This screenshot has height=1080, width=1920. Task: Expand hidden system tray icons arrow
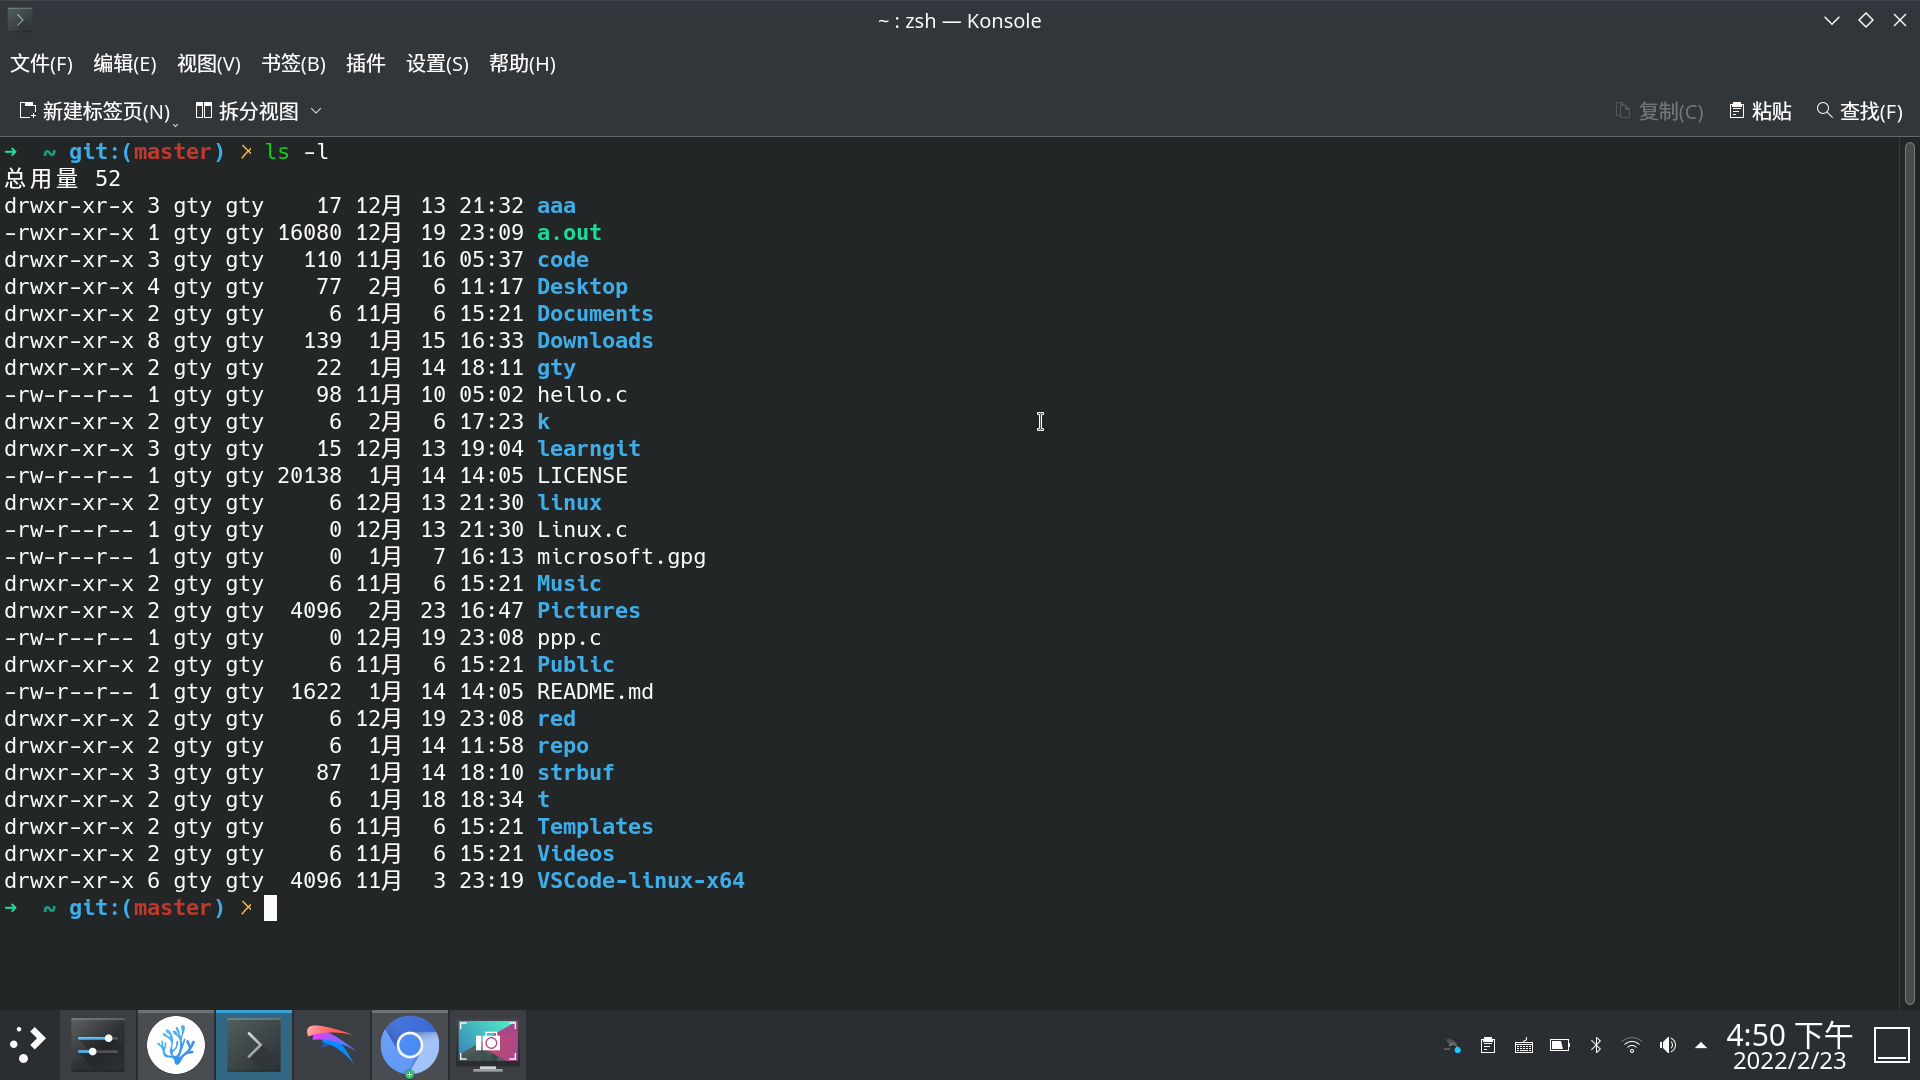click(x=1701, y=1045)
